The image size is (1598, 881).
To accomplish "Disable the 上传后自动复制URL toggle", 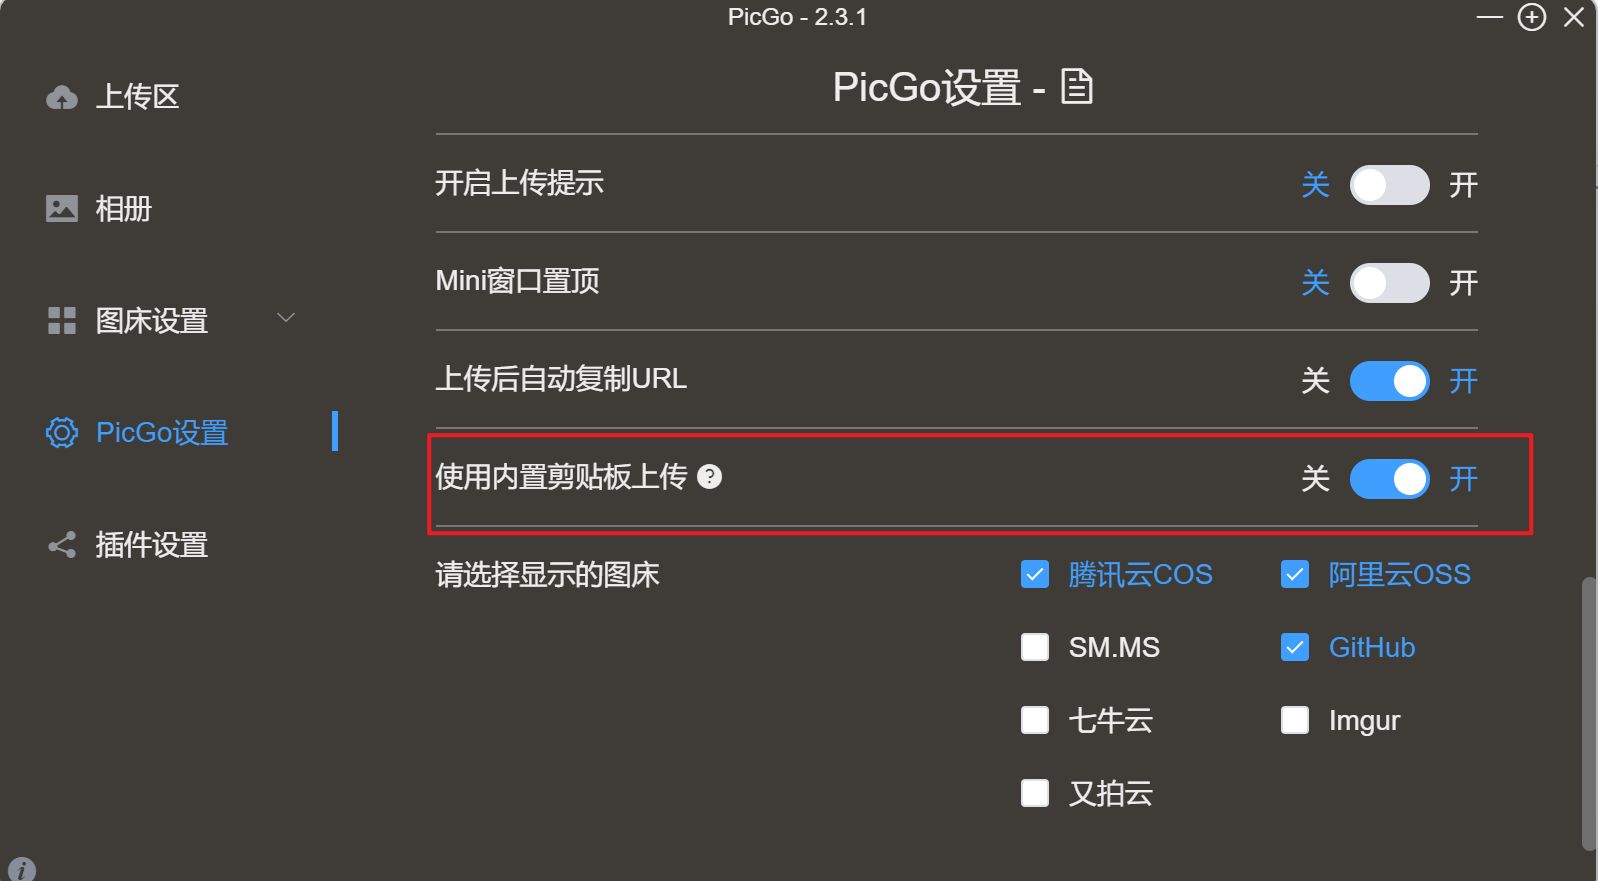I will pos(1389,381).
